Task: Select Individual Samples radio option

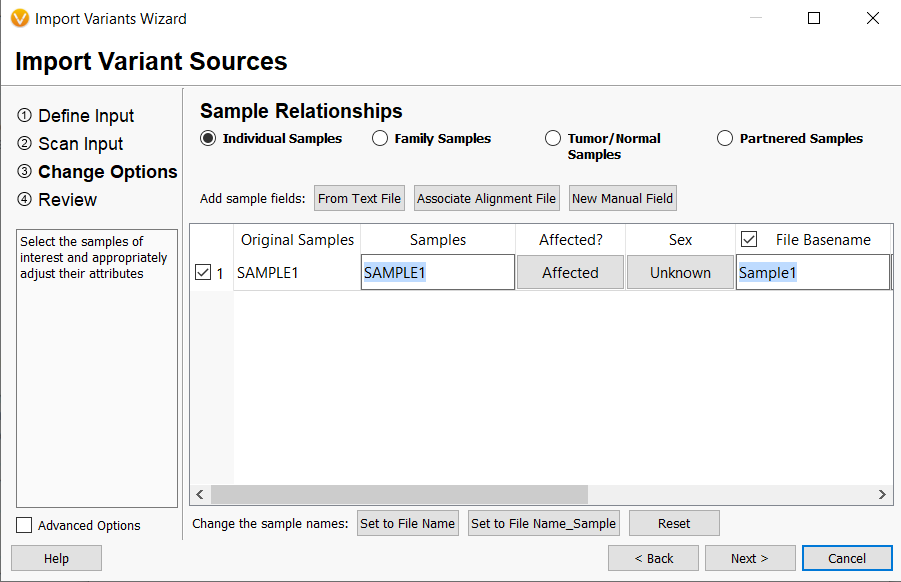Action: pyautogui.click(x=208, y=138)
